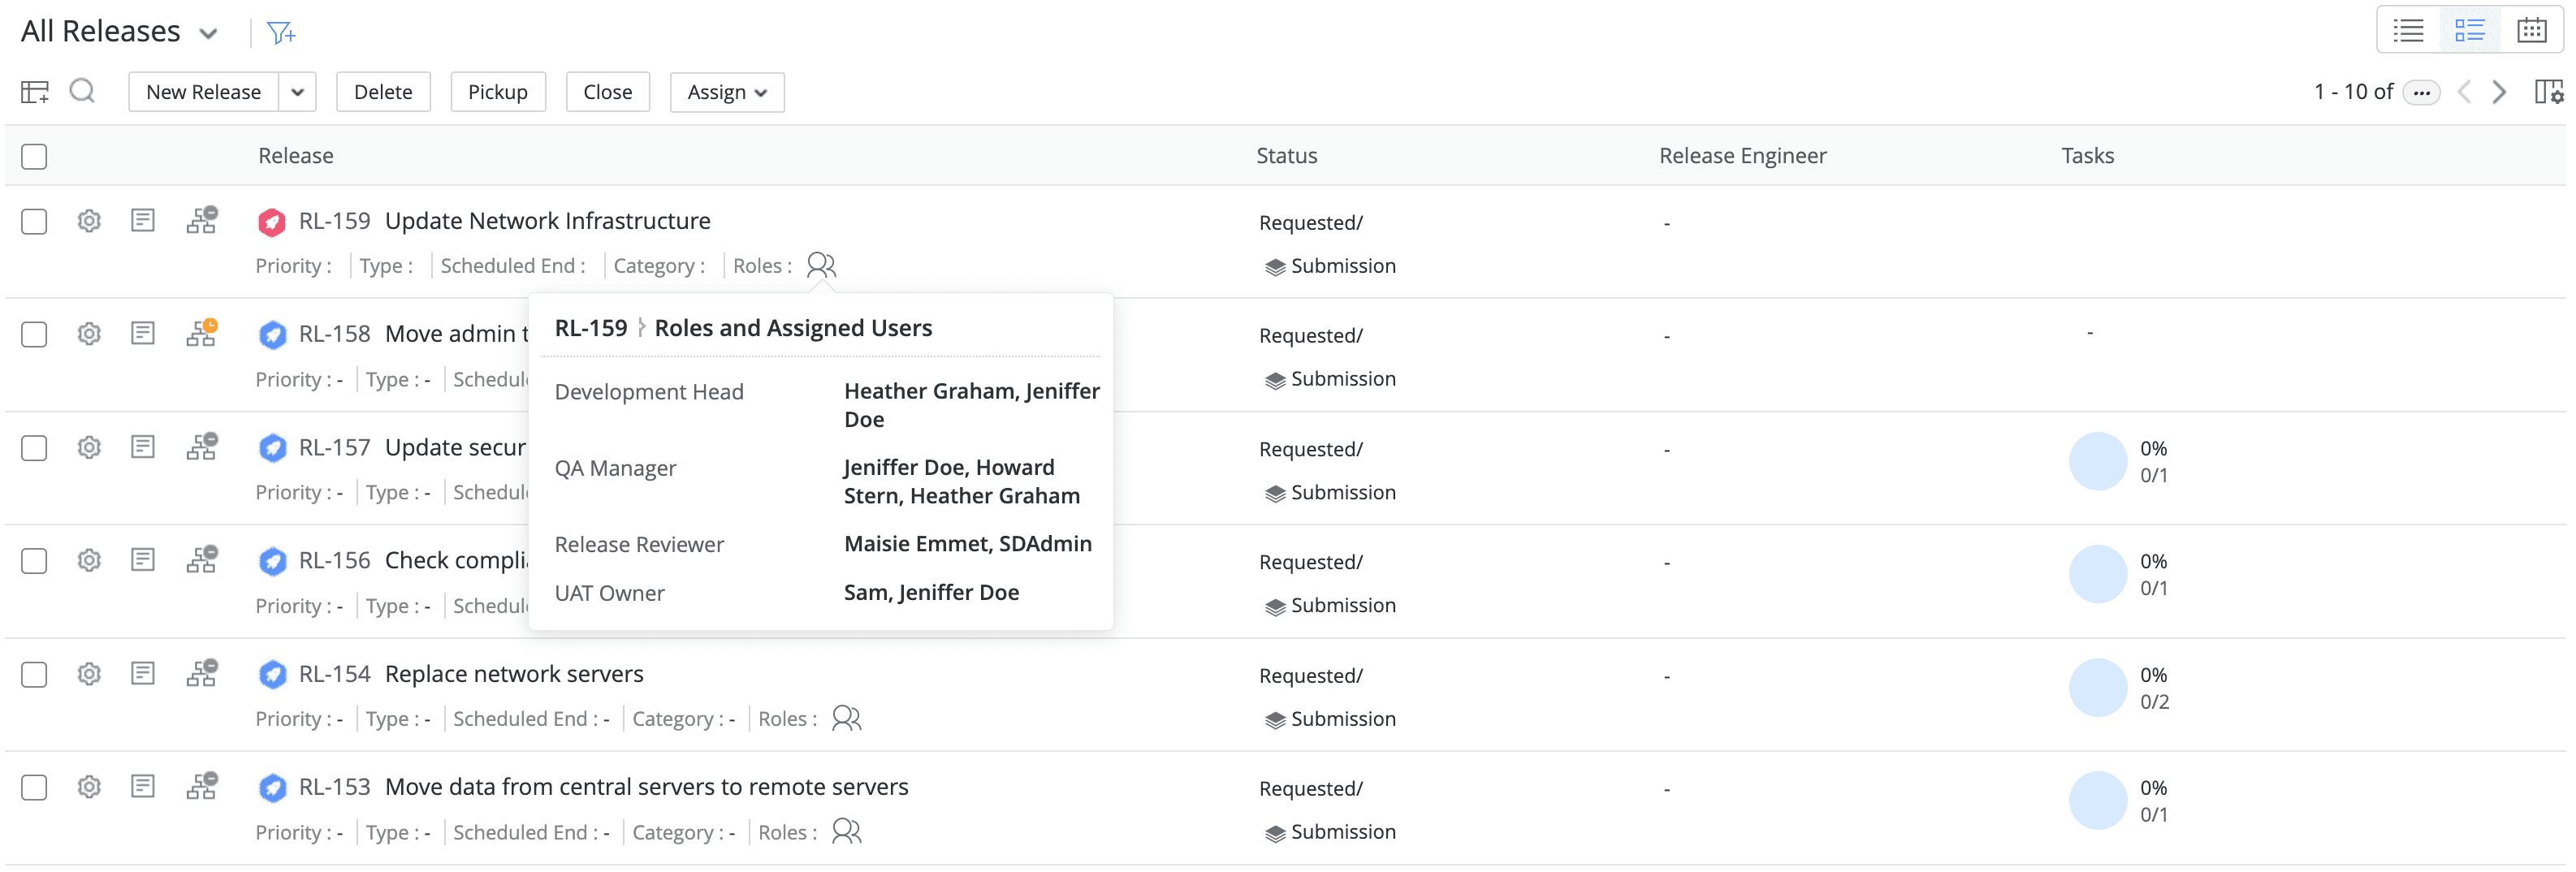Expand the New Release dropdown arrow
Screen dimensions: 2576x872
click(x=297, y=91)
